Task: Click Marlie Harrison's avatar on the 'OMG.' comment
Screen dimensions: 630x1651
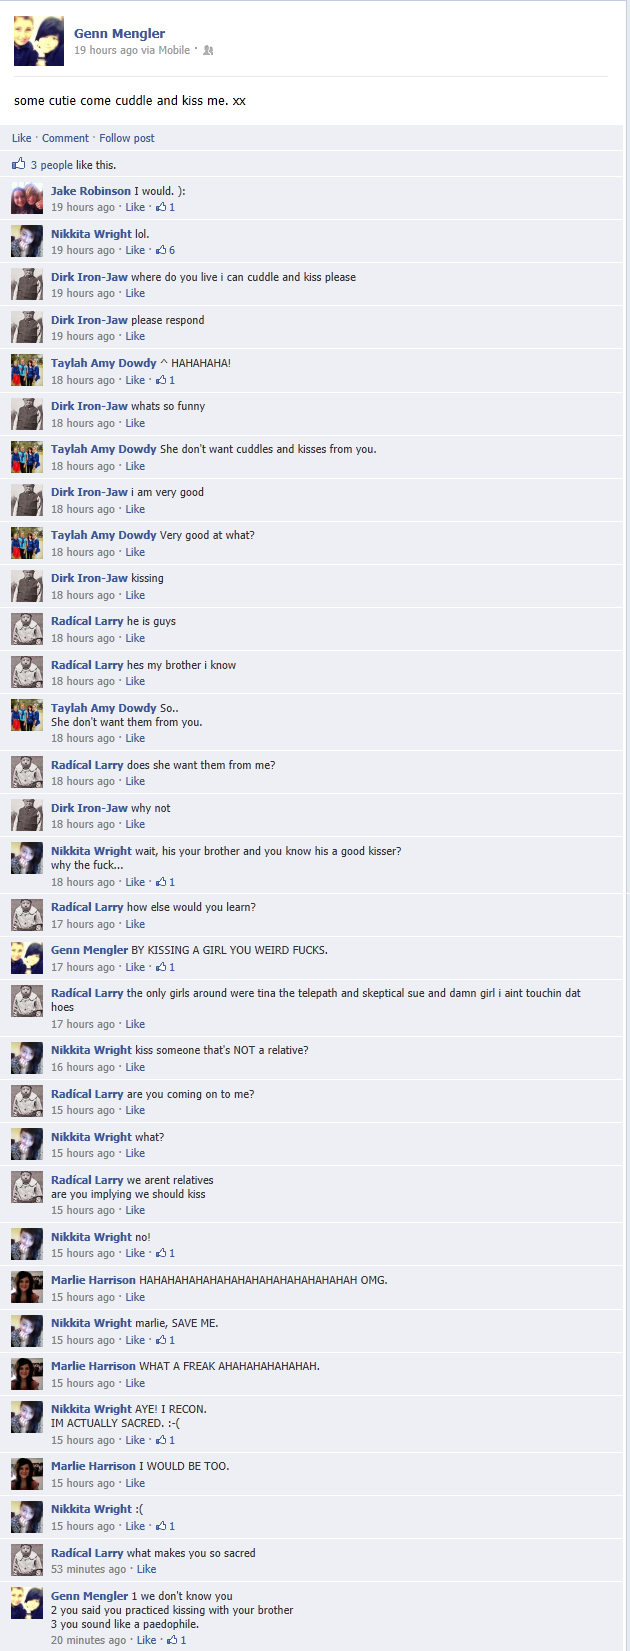Action: (27, 1287)
